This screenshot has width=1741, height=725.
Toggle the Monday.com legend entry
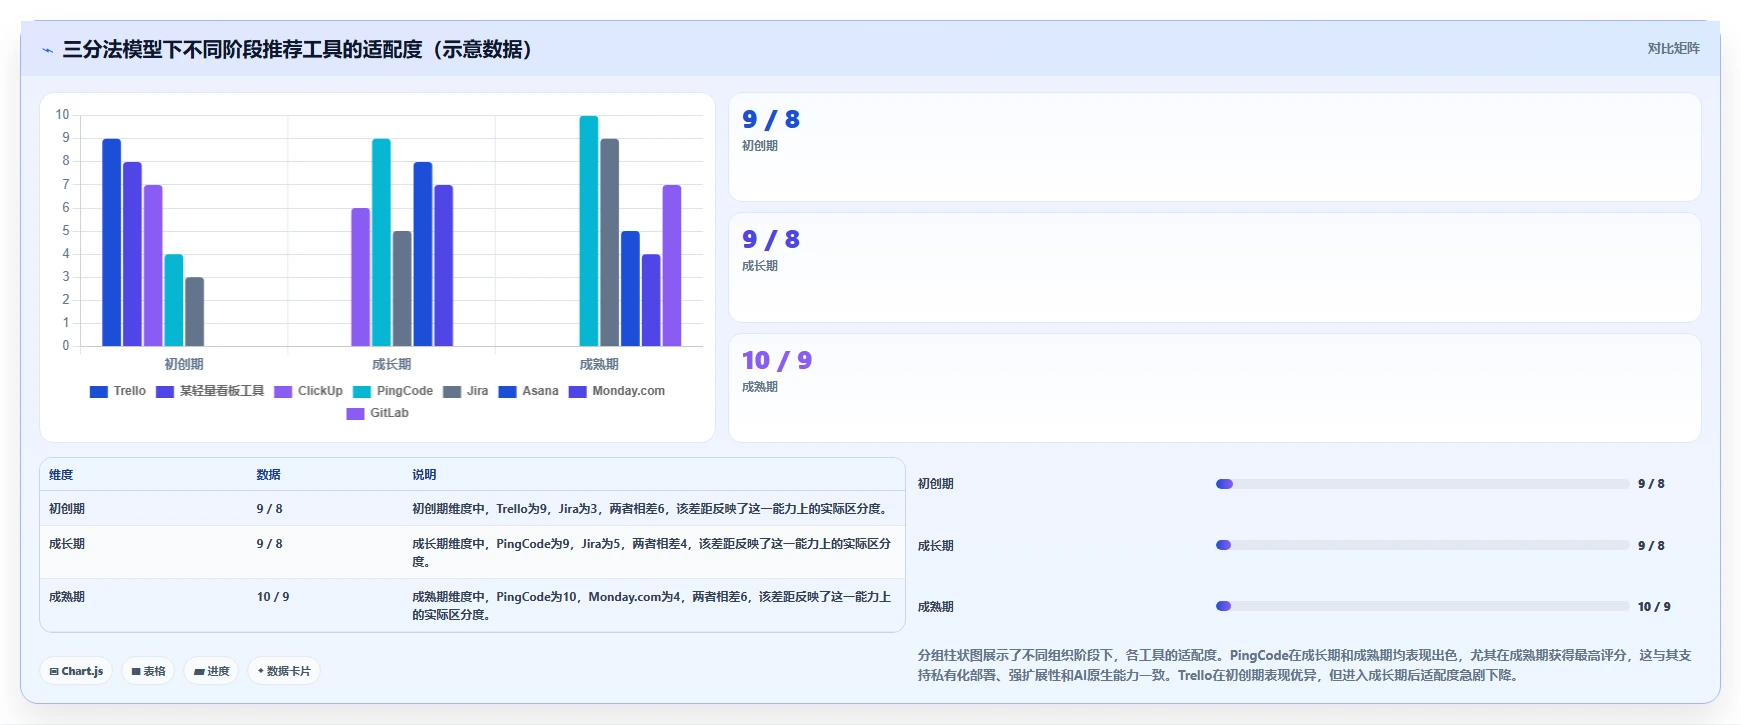tap(617, 391)
